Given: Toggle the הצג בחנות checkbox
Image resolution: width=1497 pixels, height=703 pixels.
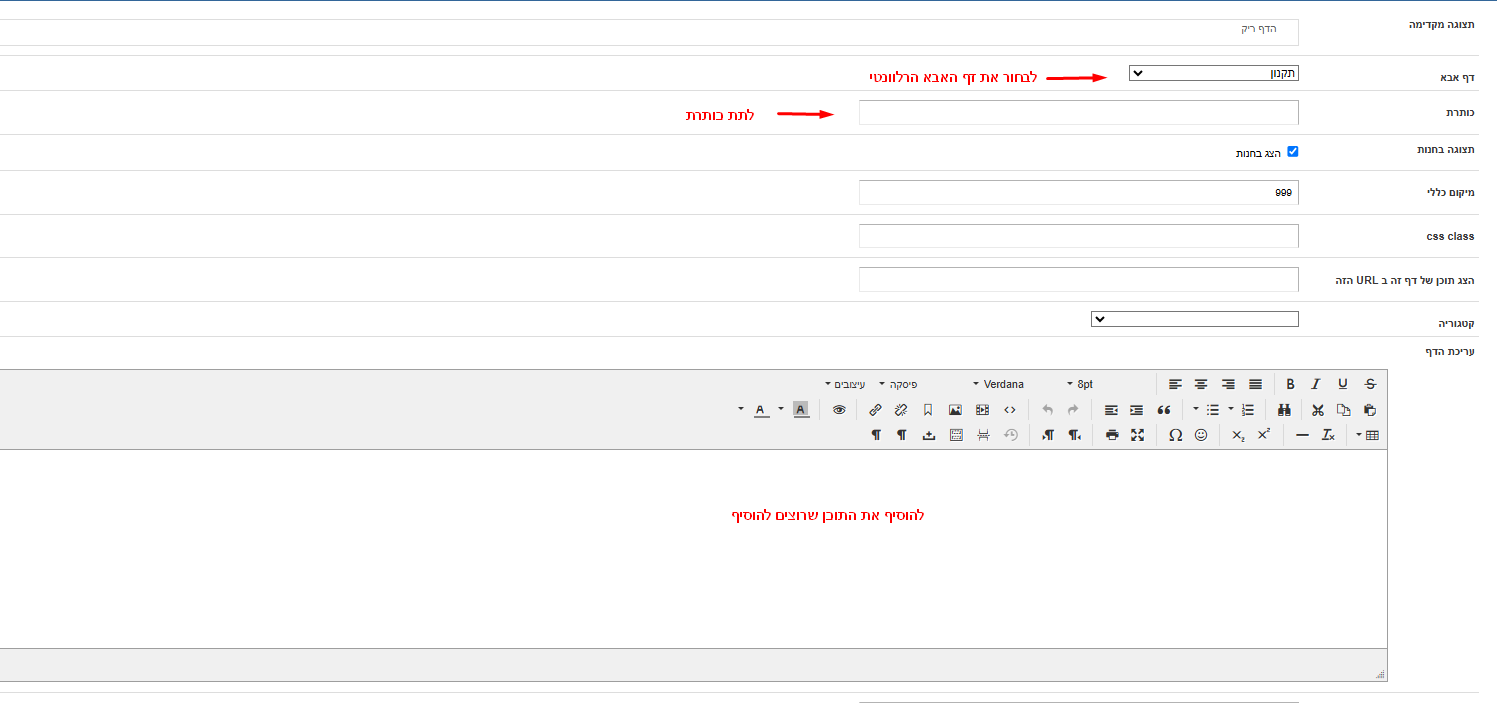Looking at the screenshot, I should 1292,152.
